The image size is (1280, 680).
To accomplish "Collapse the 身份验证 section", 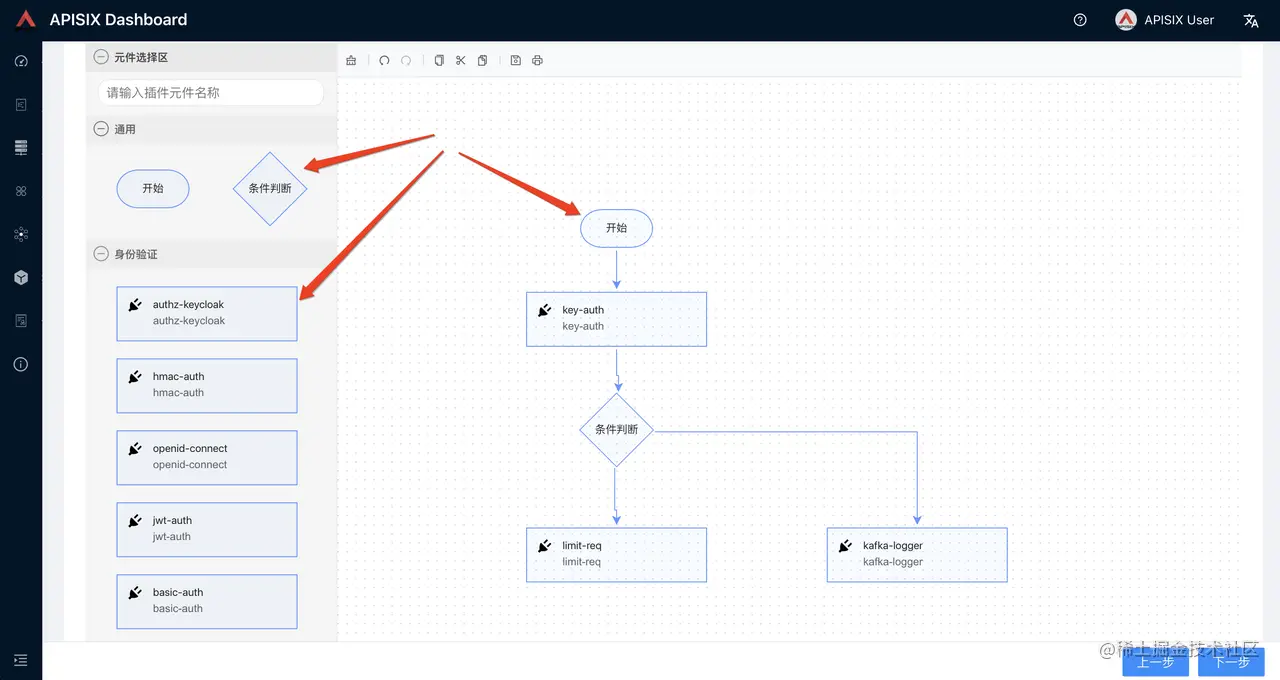I will (x=101, y=254).
